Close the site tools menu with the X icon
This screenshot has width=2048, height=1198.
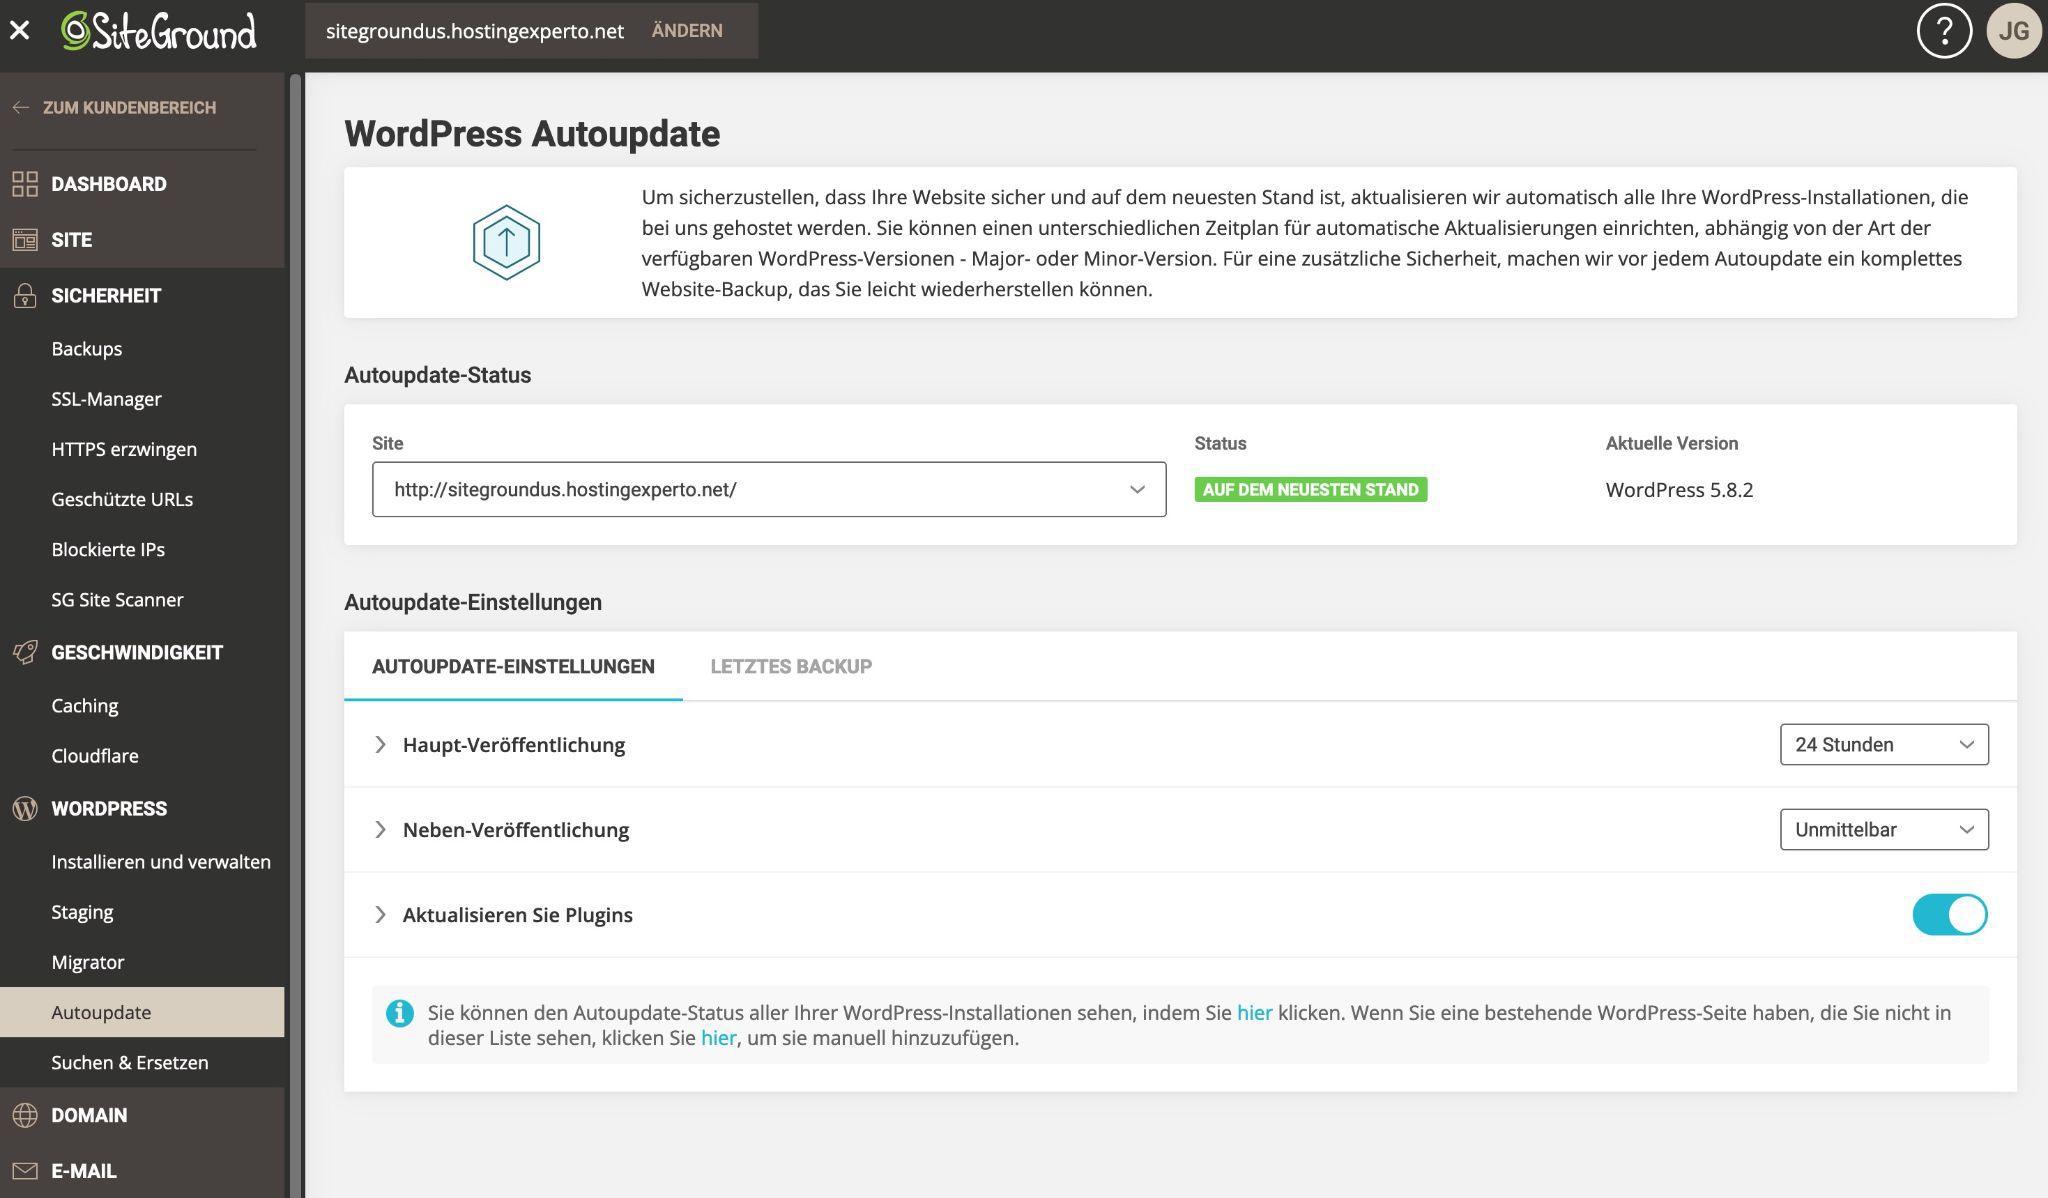[x=19, y=30]
